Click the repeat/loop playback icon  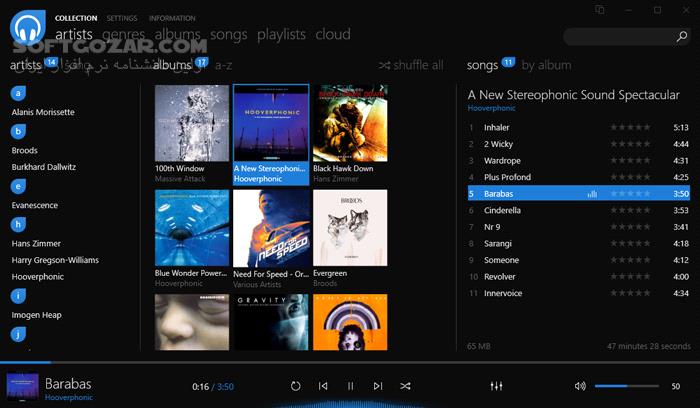click(296, 386)
